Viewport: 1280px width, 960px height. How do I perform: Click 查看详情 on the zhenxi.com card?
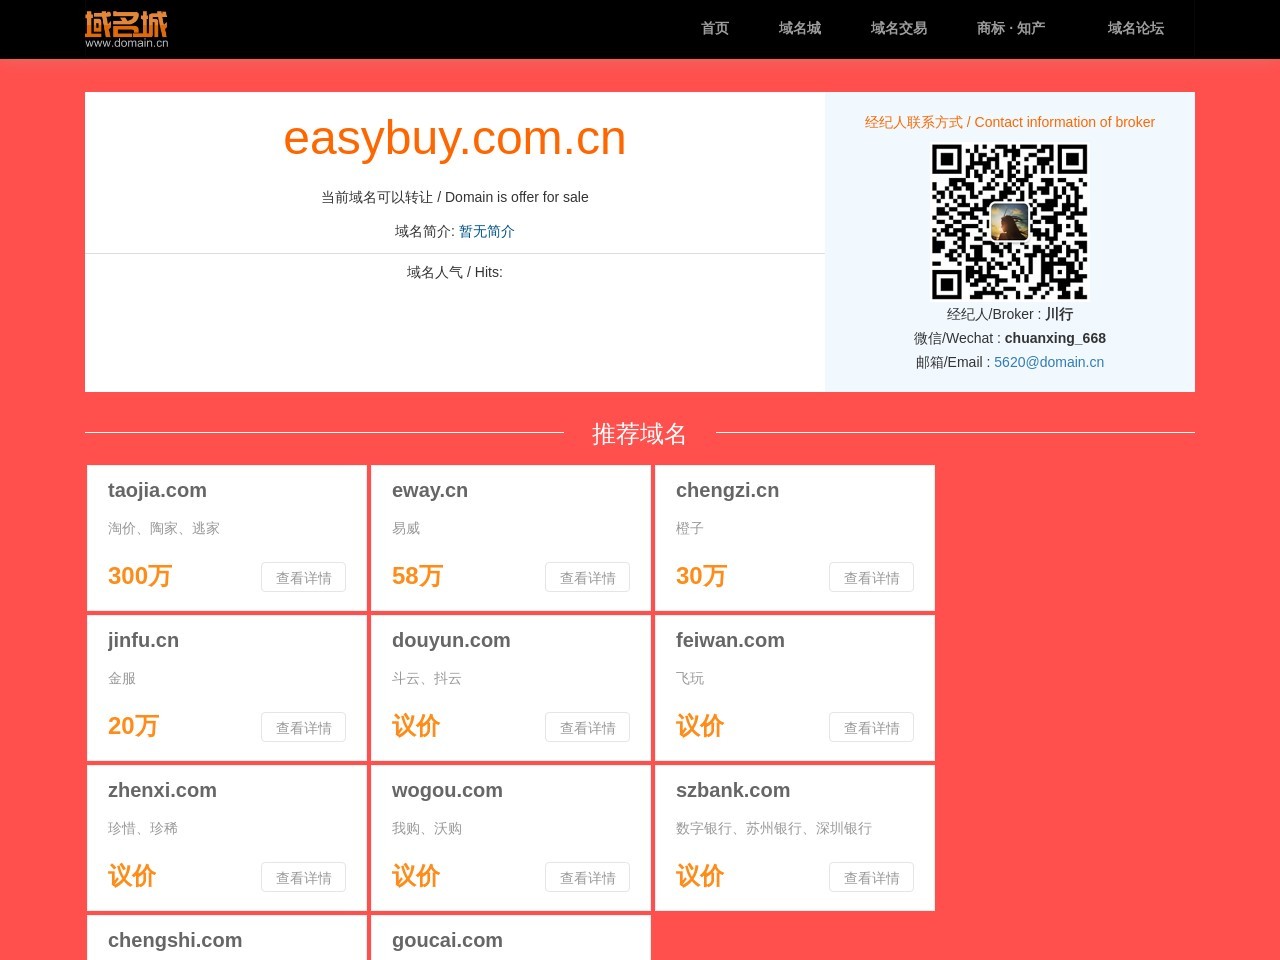pos(303,877)
